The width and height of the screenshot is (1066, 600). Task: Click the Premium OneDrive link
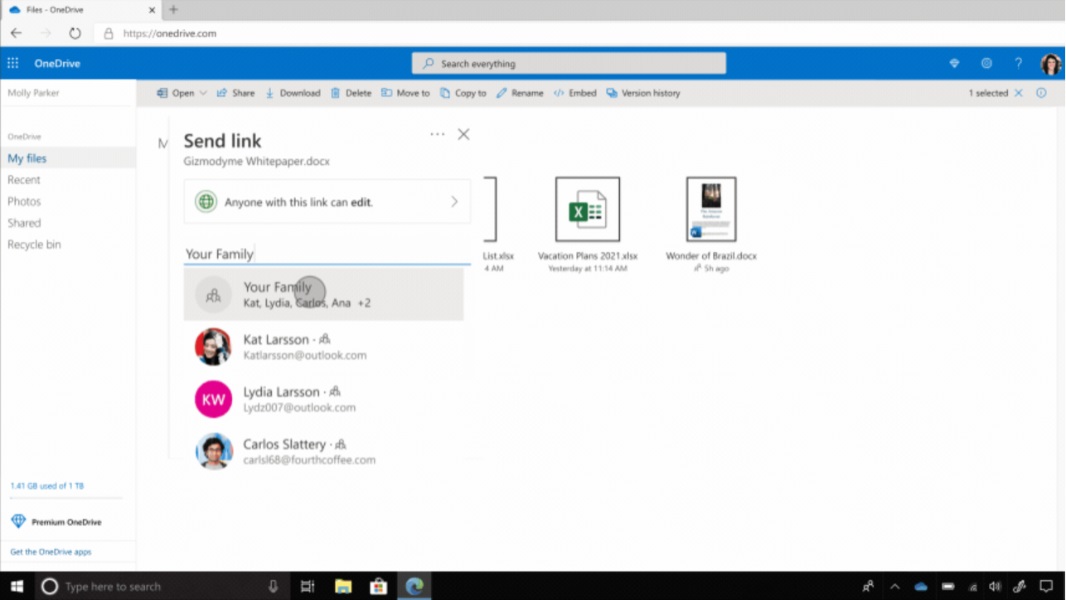tap(56, 522)
